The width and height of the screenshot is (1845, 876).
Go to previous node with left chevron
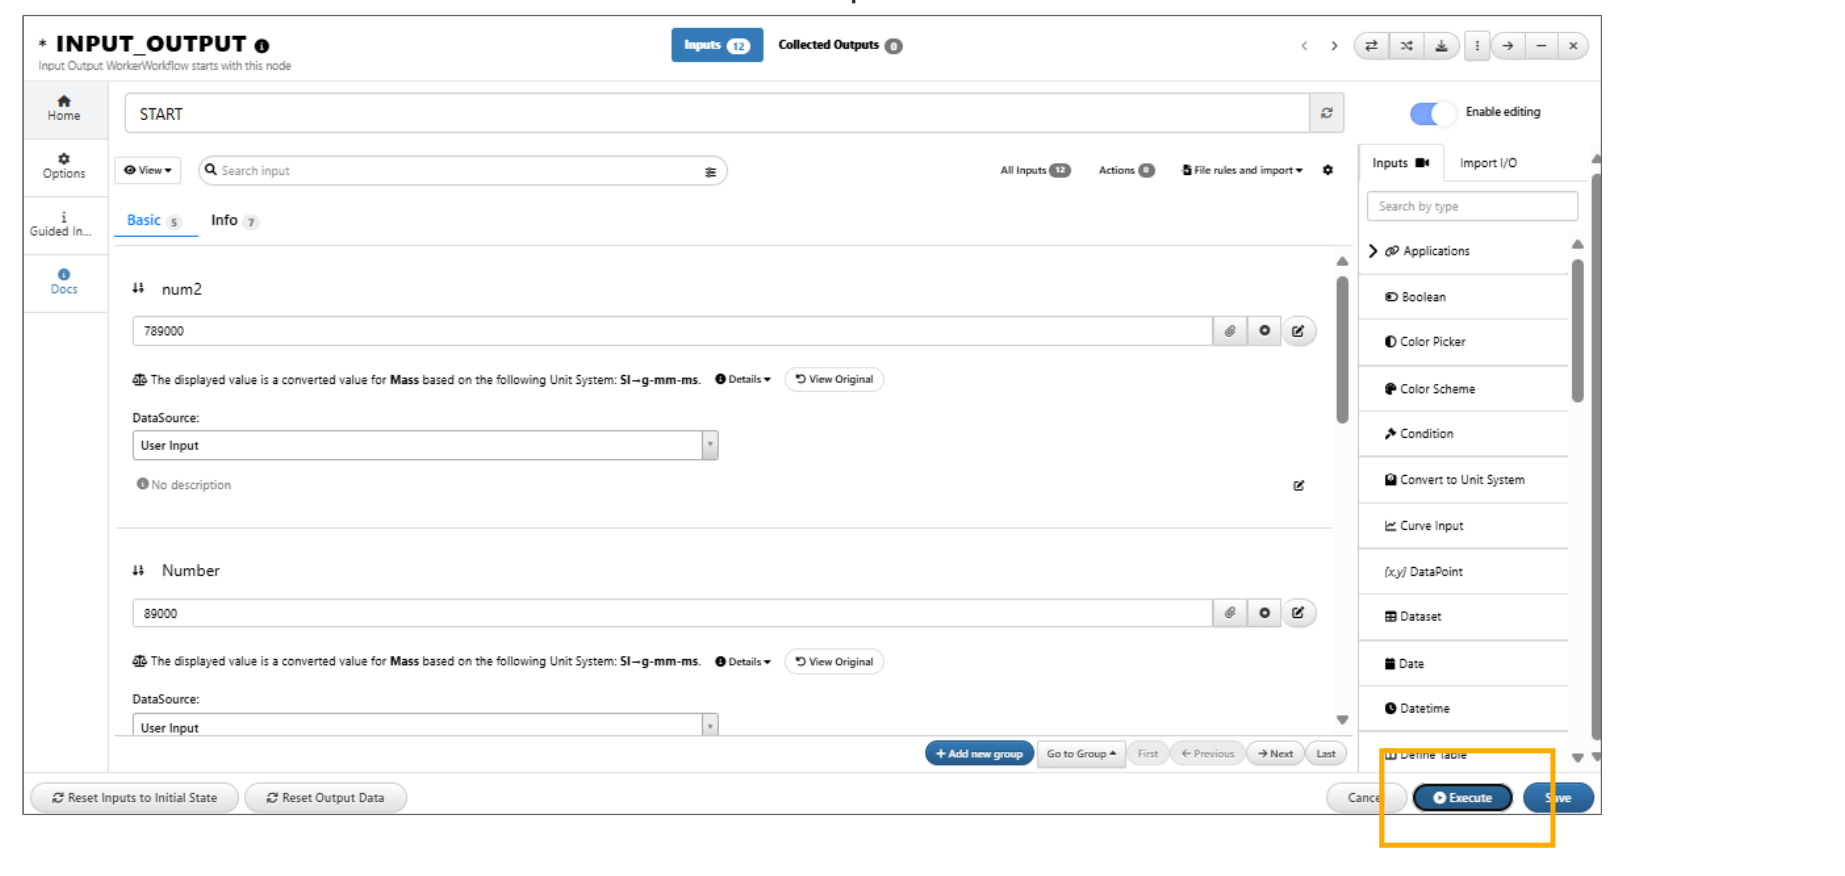[1304, 46]
